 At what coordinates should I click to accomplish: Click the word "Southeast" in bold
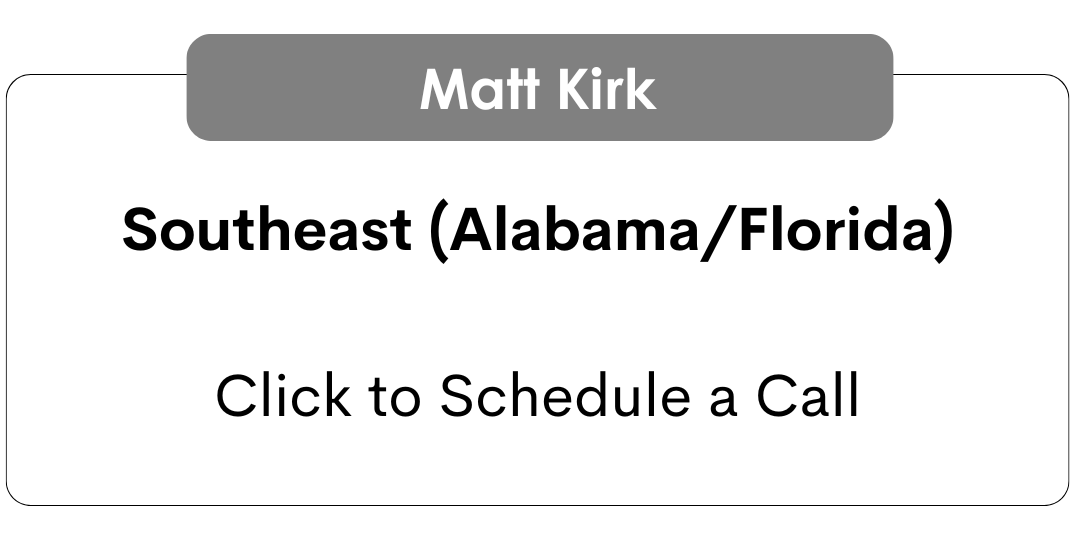[266, 230]
